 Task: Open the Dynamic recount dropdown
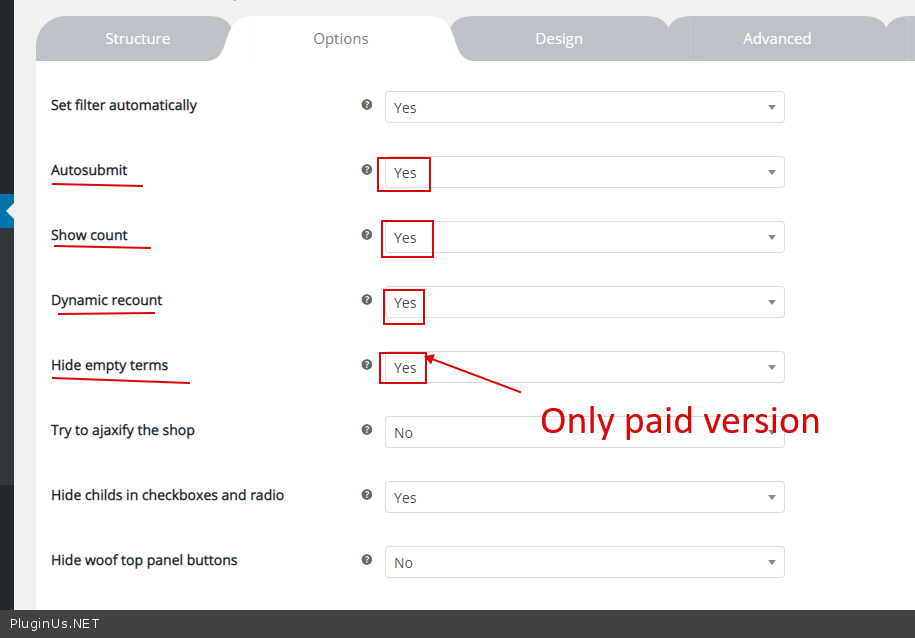tap(584, 302)
